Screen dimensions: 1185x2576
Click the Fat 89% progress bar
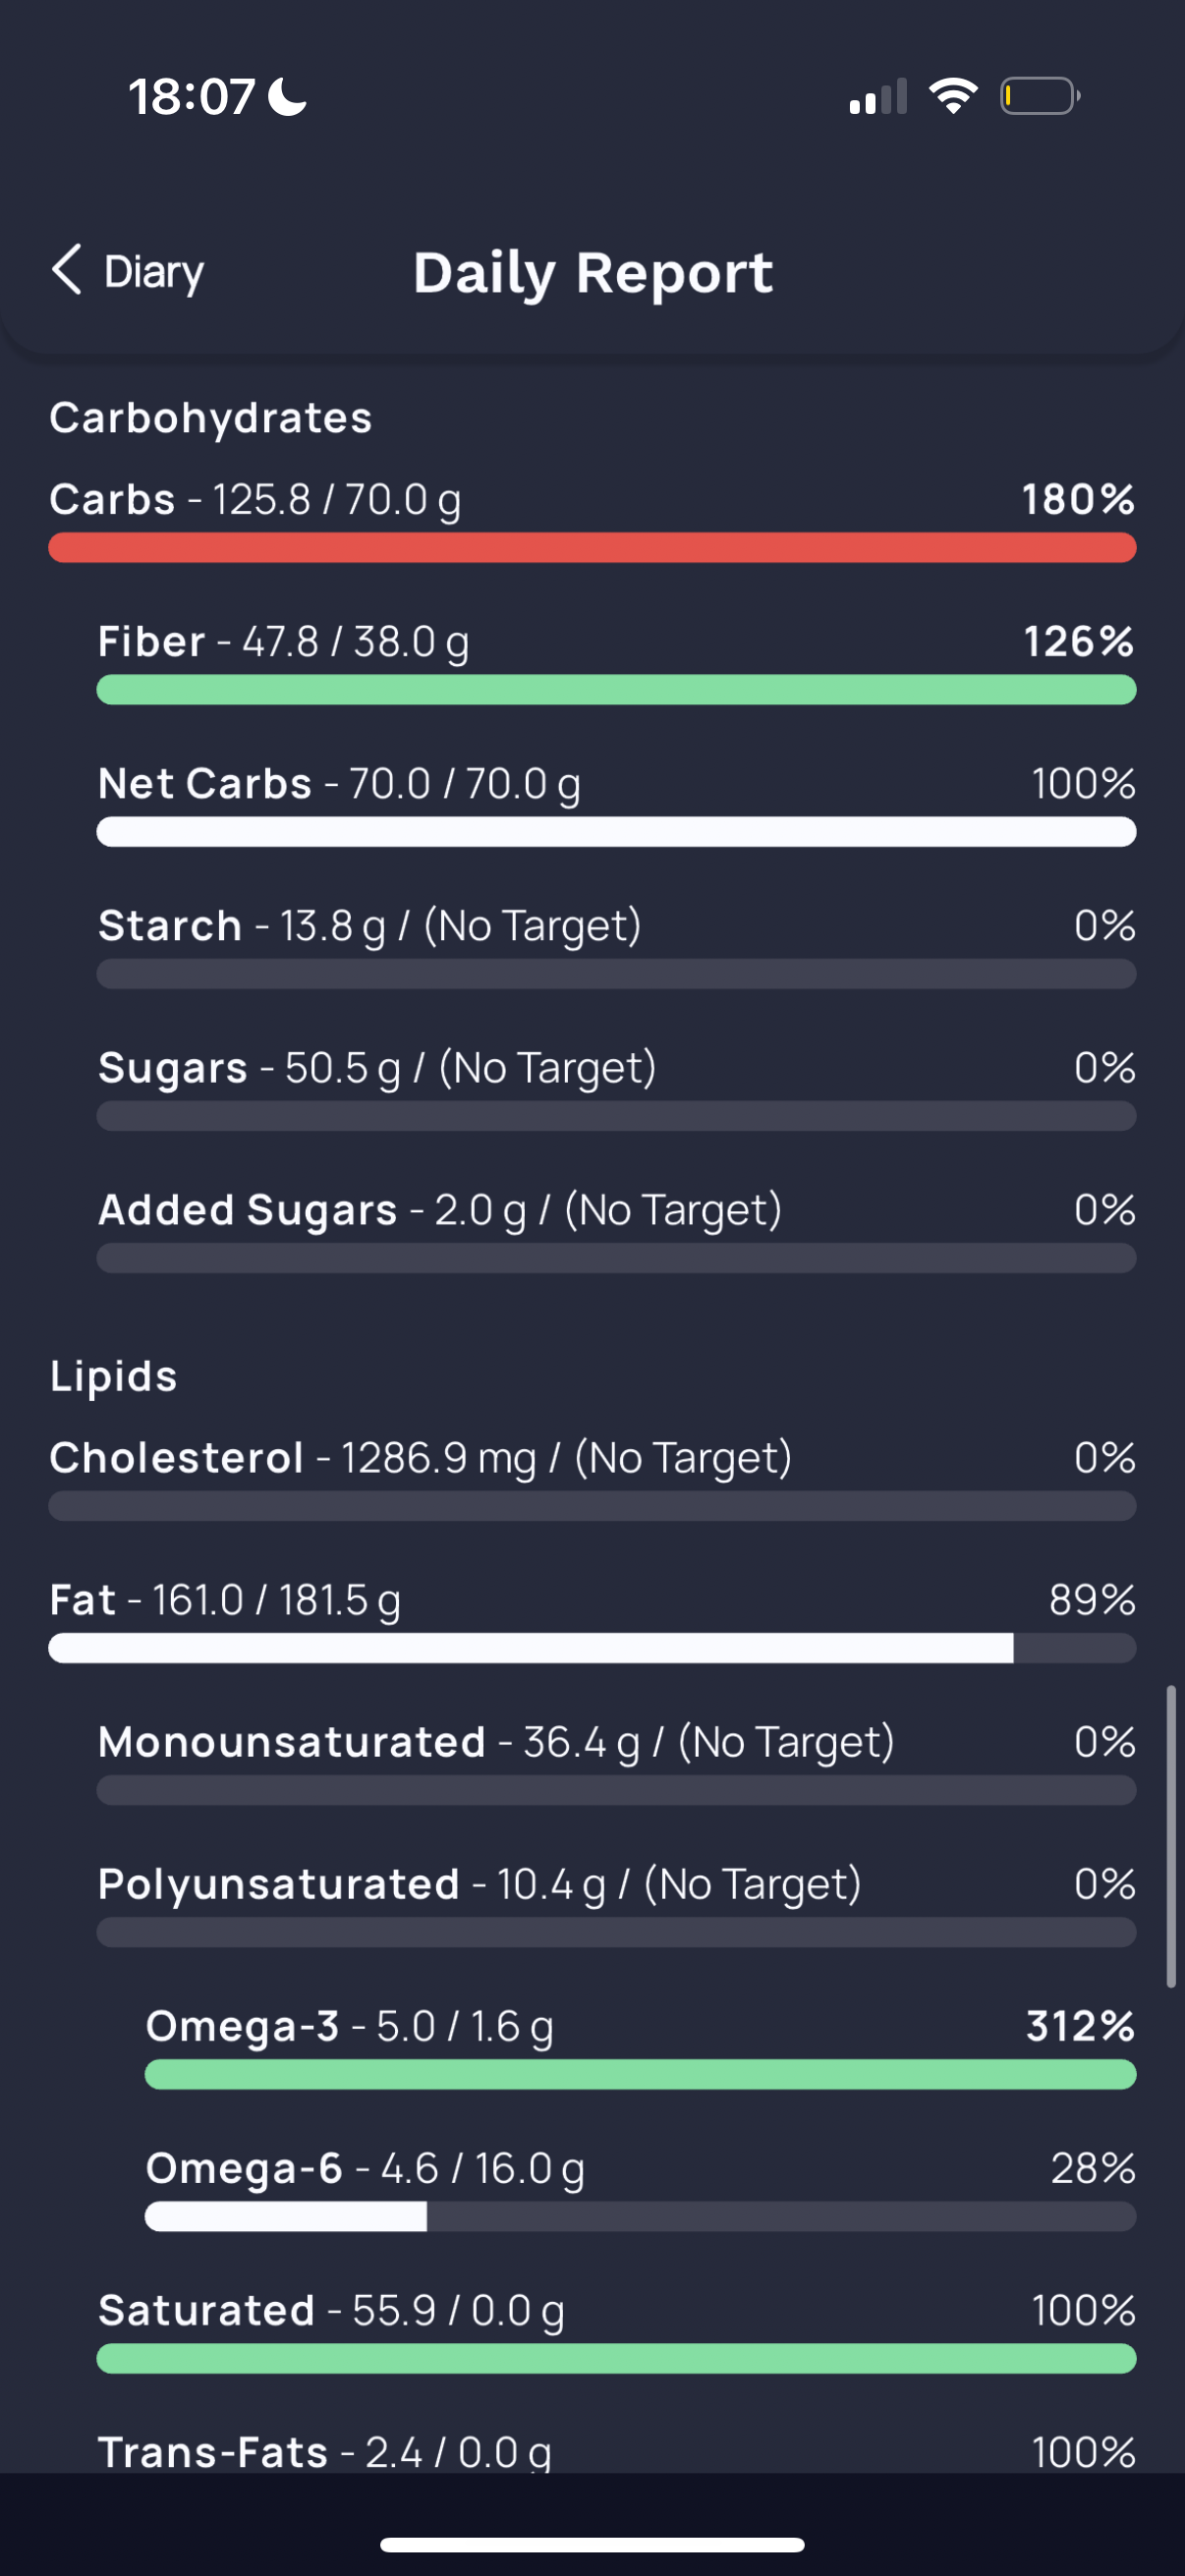point(592,1648)
